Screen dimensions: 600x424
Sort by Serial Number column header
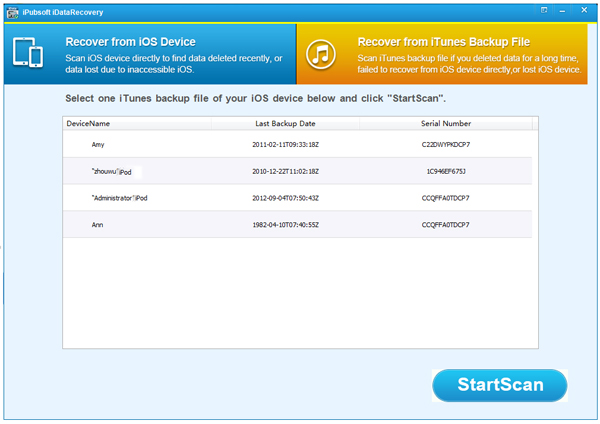(x=446, y=124)
